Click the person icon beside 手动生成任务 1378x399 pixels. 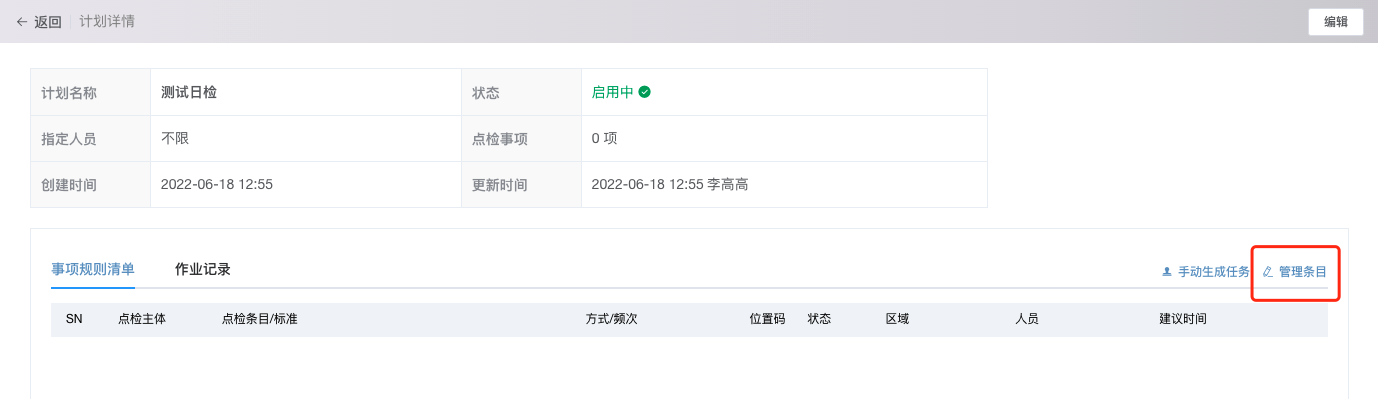coord(1167,271)
